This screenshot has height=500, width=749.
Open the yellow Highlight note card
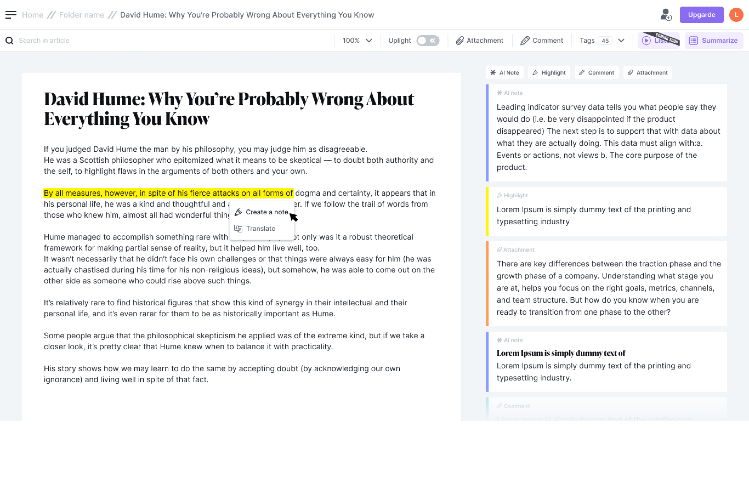[606, 212]
